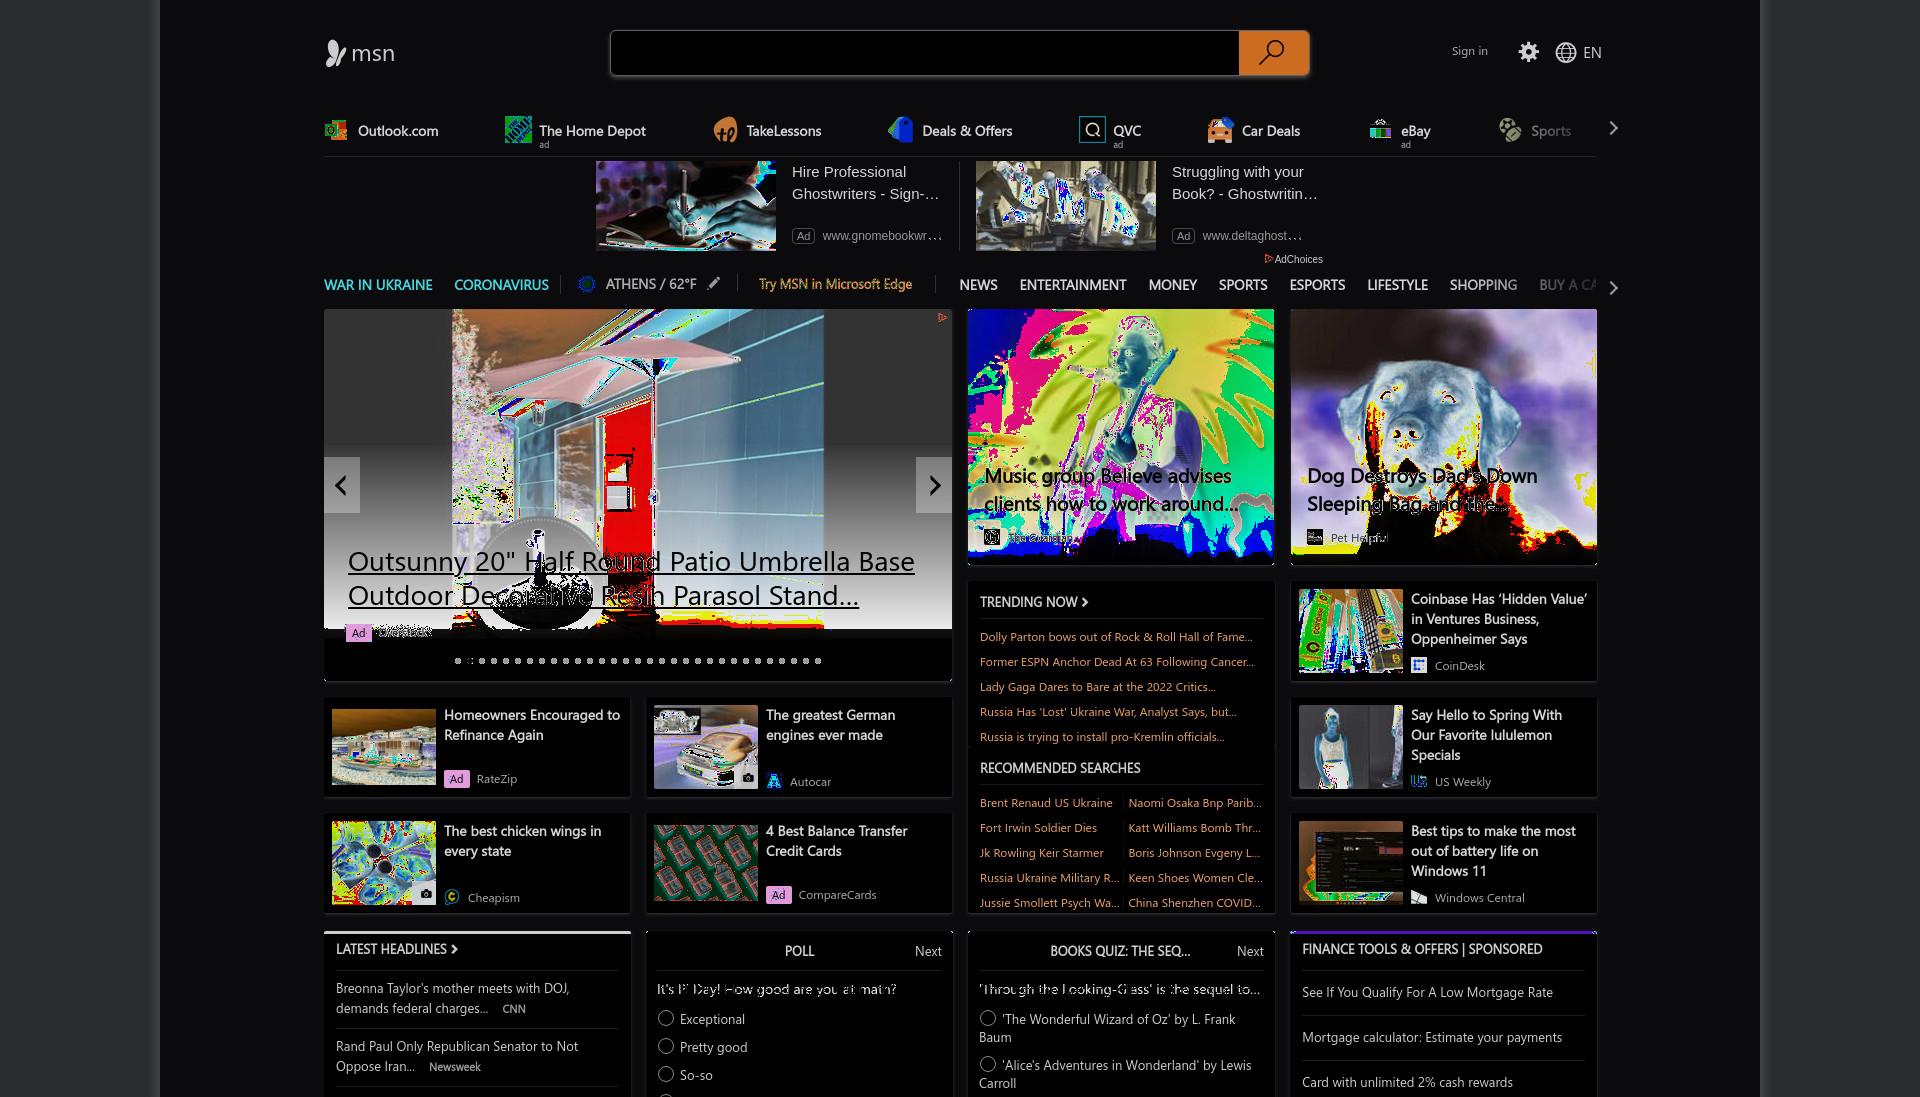Open the NEWS menu tab
This screenshot has width=1920, height=1097.
[978, 285]
